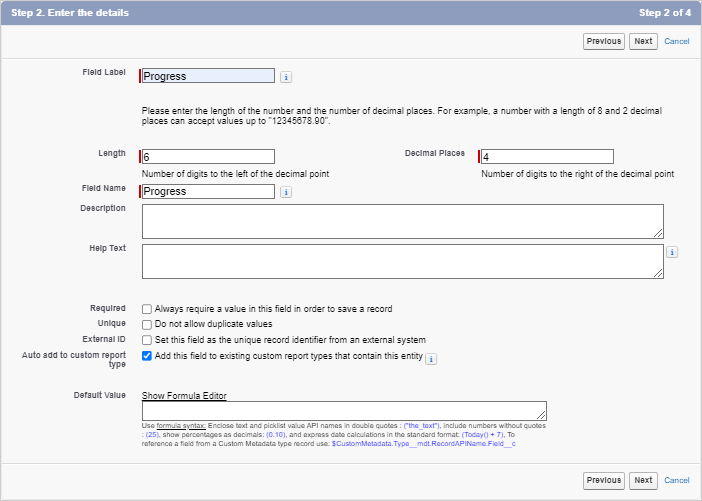Viewport: 702px width, 501px height.
Task: Click the bottom Cancel link
Action: click(x=677, y=480)
